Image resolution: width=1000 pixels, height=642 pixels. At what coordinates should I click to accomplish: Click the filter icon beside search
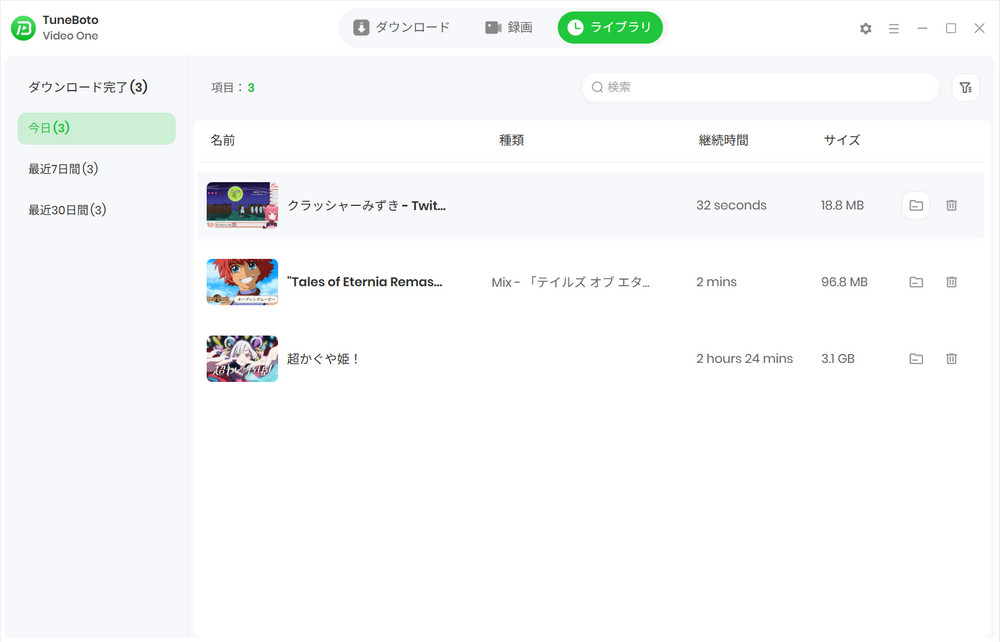(966, 87)
